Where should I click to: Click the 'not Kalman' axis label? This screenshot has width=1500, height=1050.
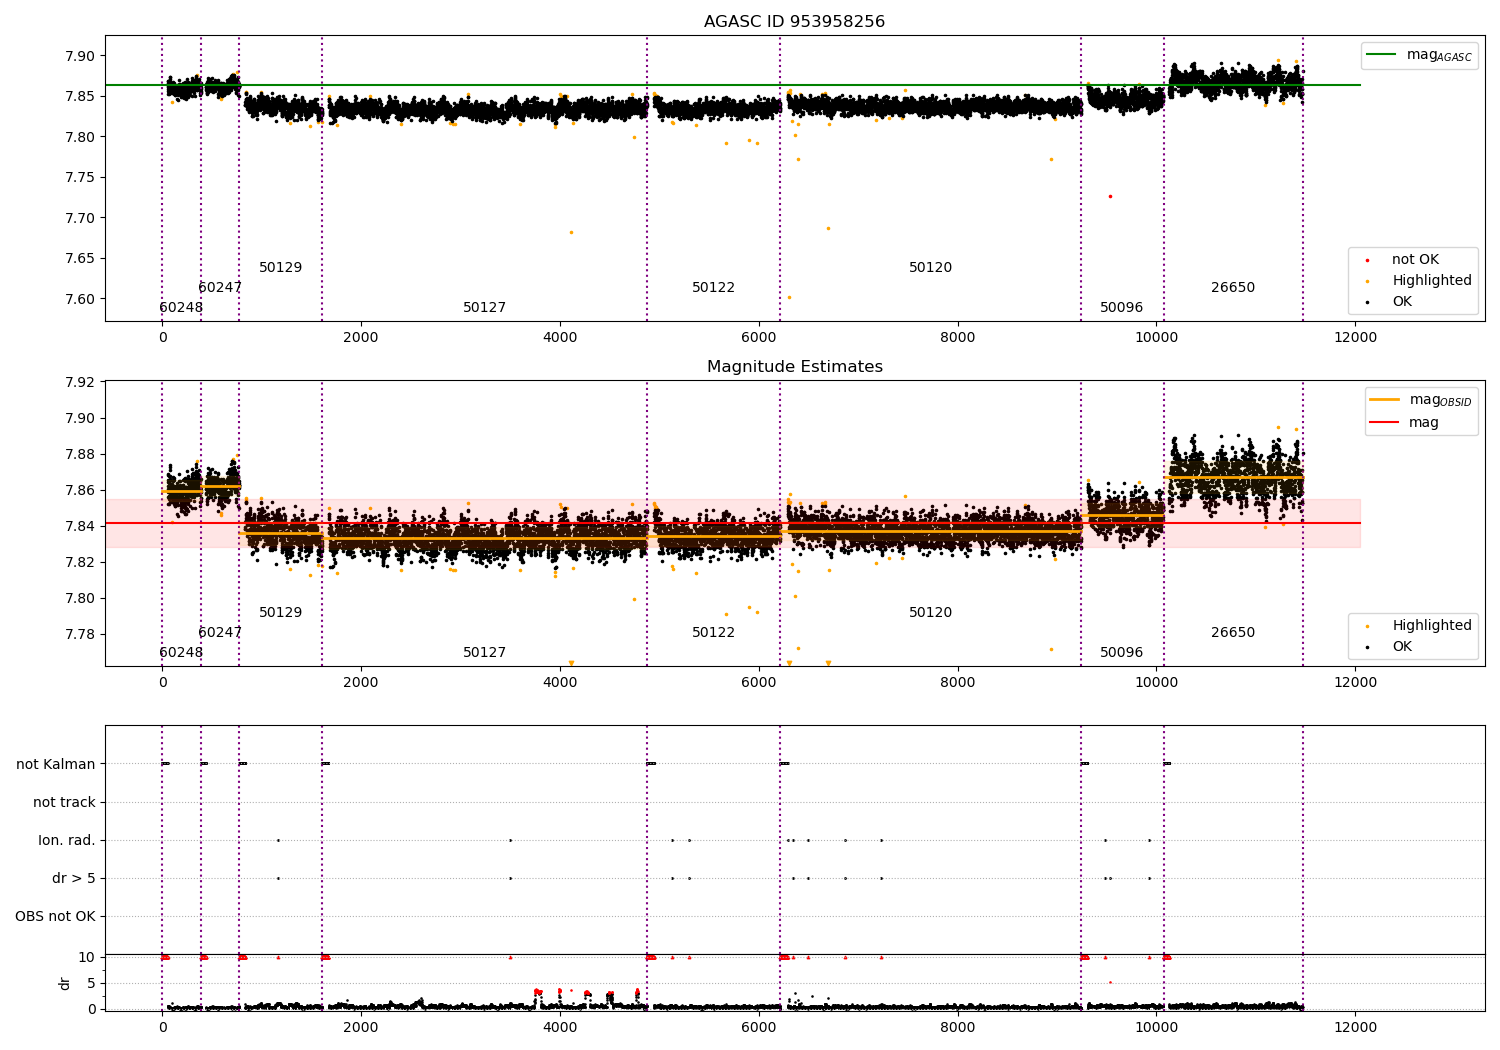pyautogui.click(x=56, y=764)
